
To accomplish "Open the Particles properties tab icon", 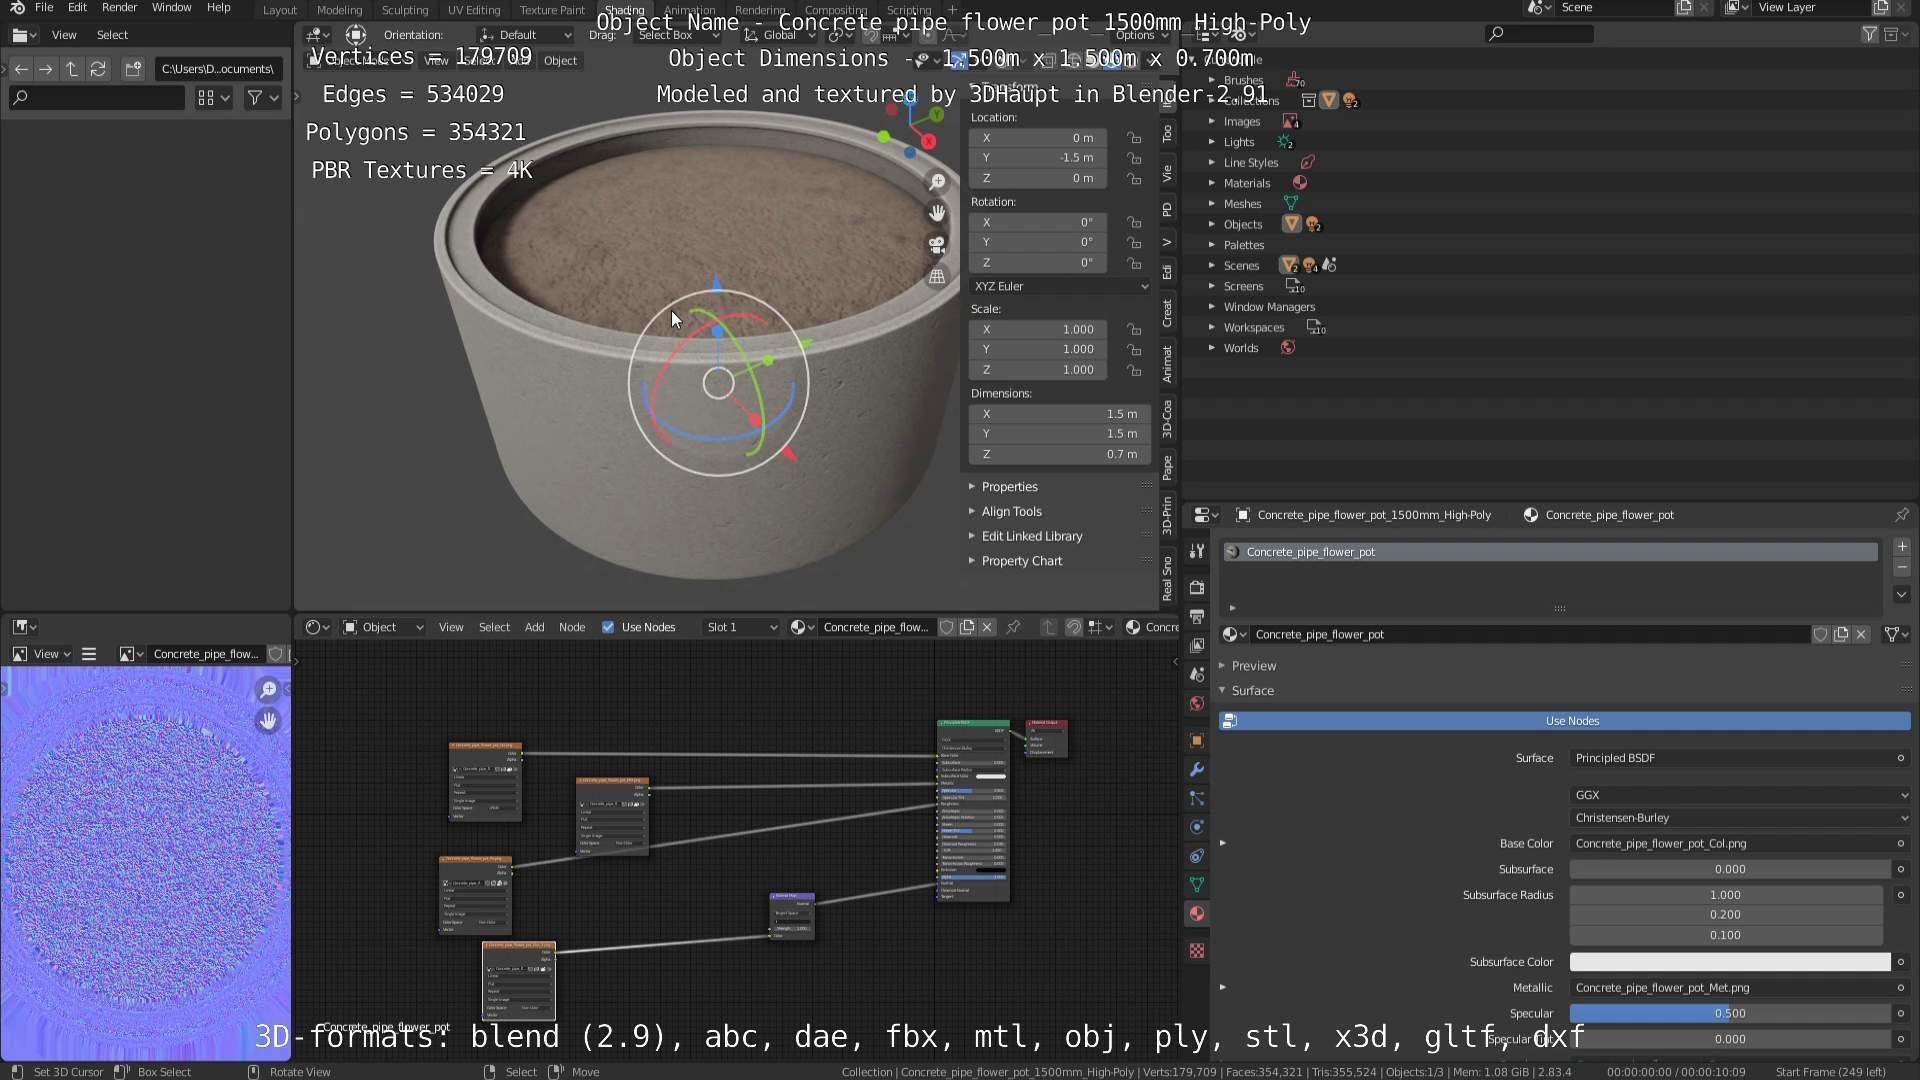I will pos(1197,798).
